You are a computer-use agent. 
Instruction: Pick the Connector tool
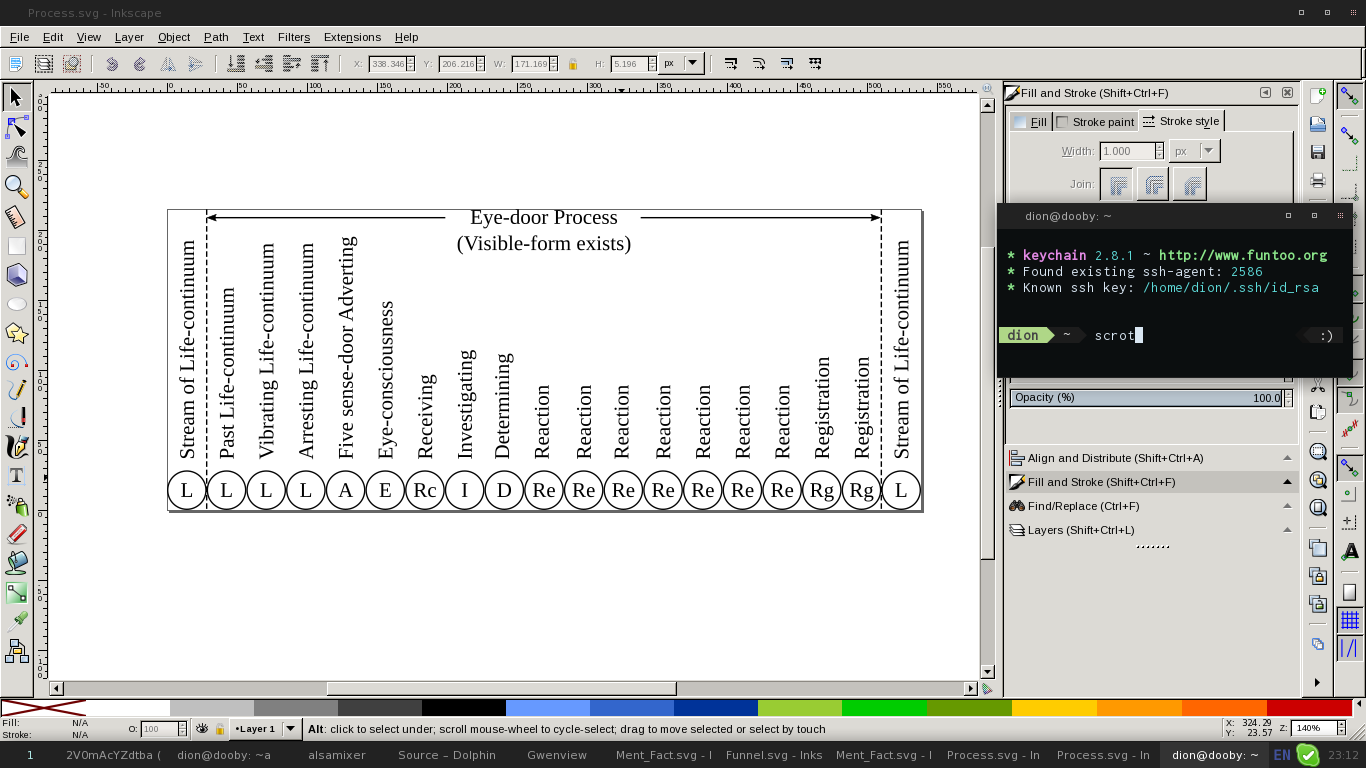(16, 652)
